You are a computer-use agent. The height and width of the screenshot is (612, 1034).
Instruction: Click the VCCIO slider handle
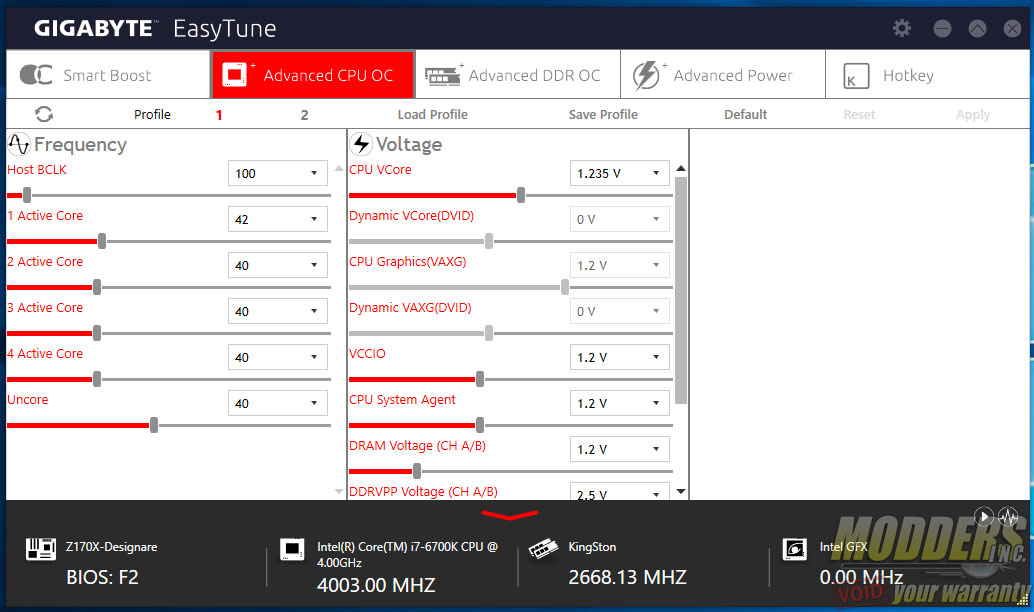pyautogui.click(x=480, y=379)
